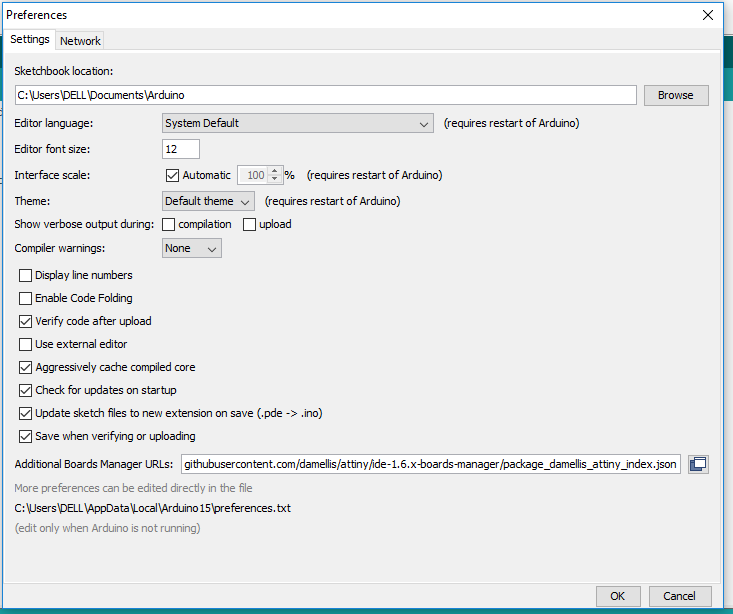Disable Verify code after upload

[26, 321]
